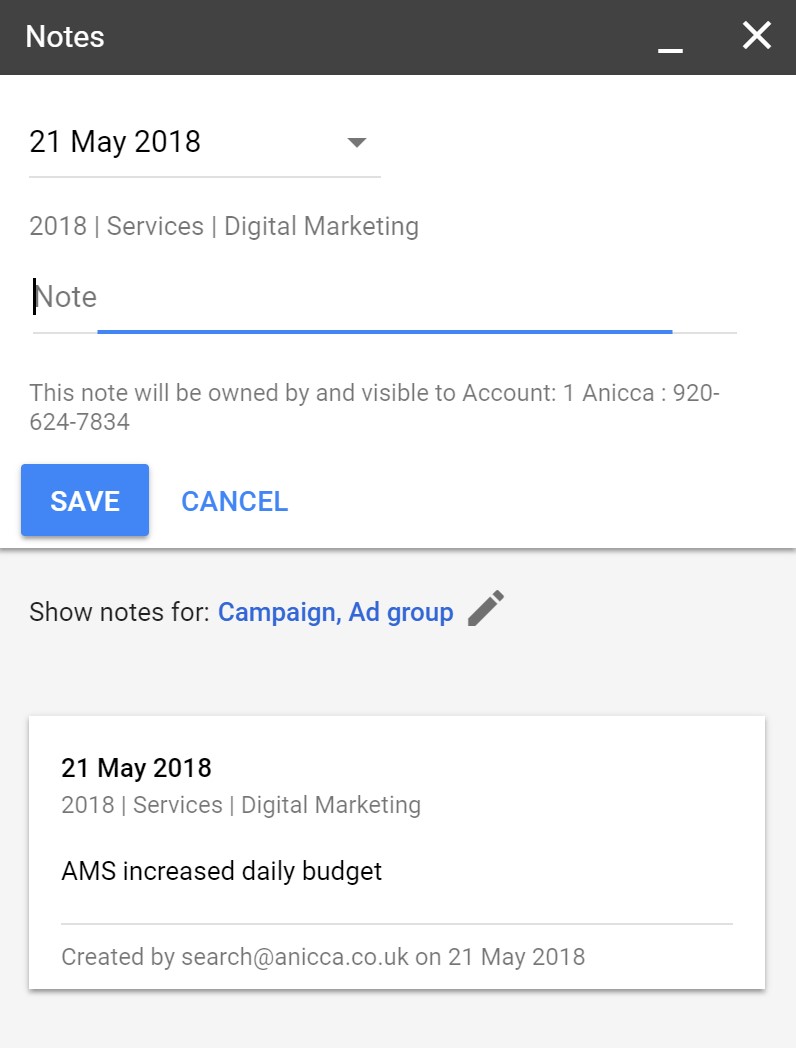
Task: Cancel the new note entry
Action: [235, 501]
